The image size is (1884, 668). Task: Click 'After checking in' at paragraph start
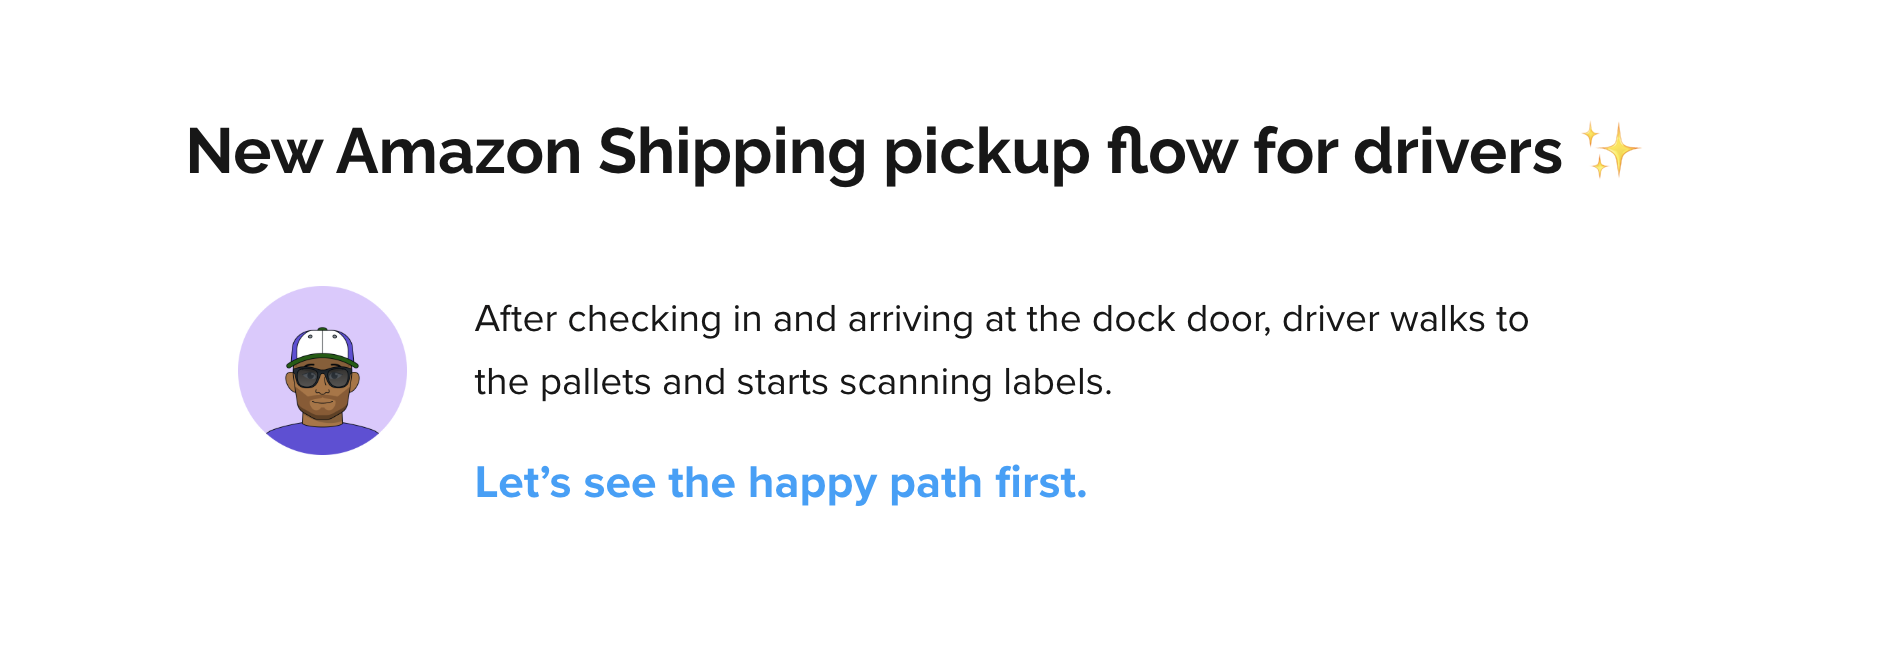point(619,320)
